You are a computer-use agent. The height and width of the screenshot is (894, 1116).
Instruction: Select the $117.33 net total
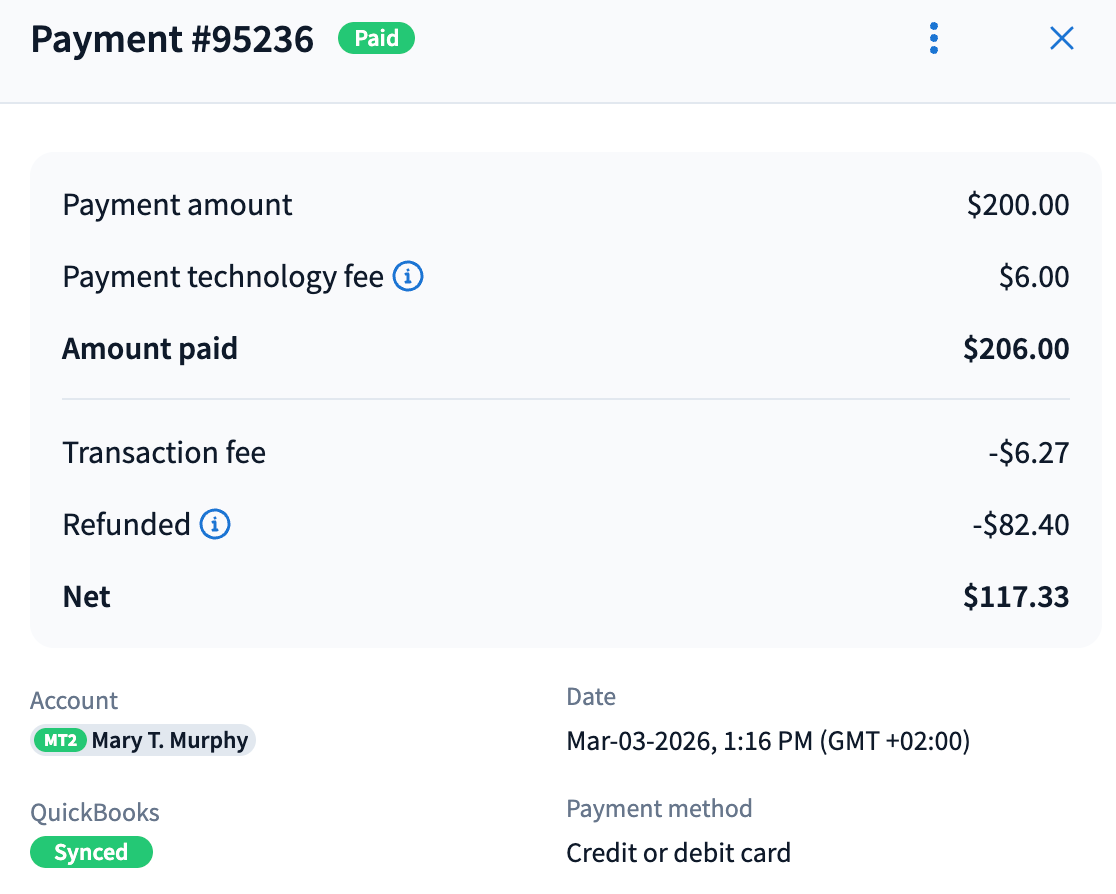click(1016, 597)
